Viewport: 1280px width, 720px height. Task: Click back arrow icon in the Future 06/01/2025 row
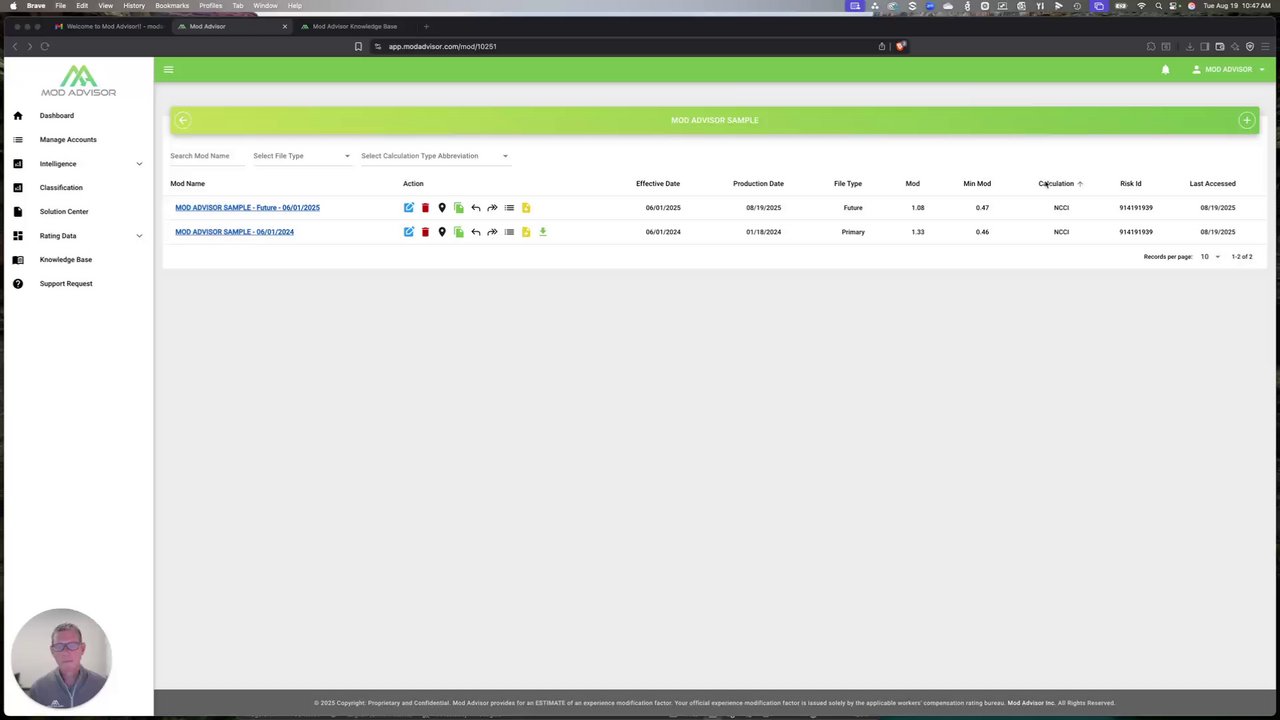476,208
